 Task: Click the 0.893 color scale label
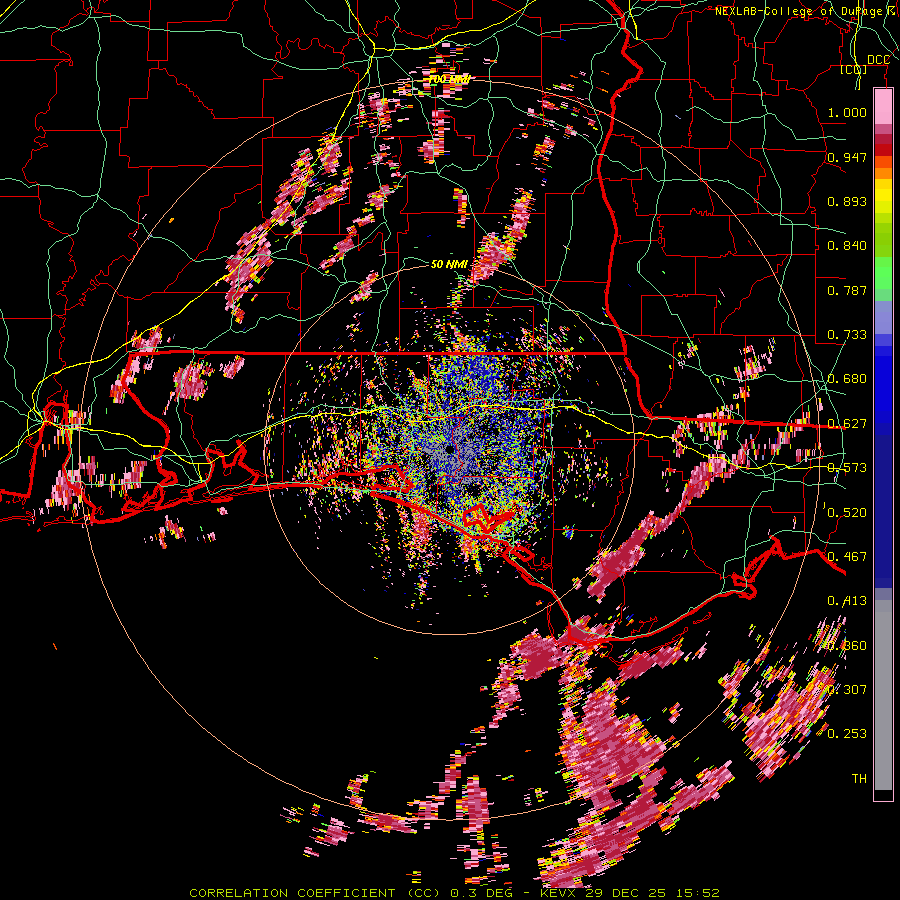(x=847, y=201)
